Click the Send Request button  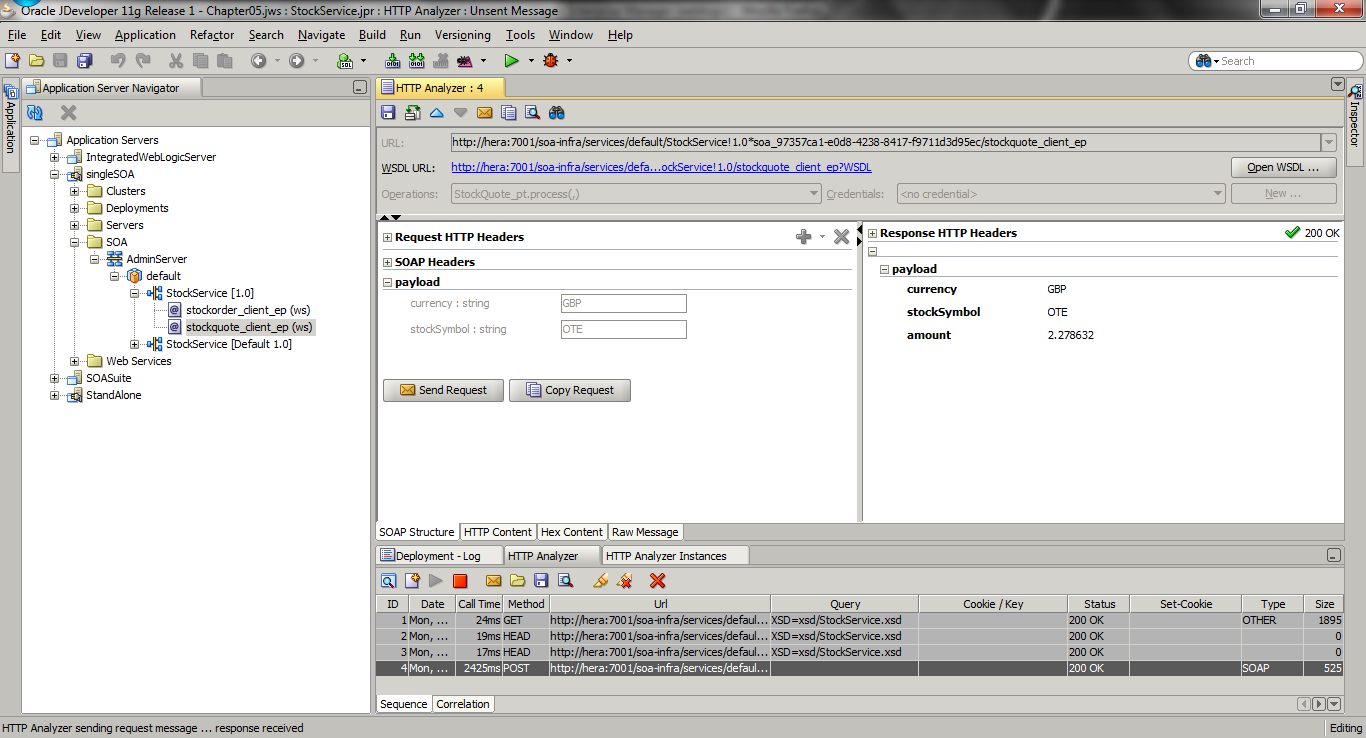tap(443, 390)
